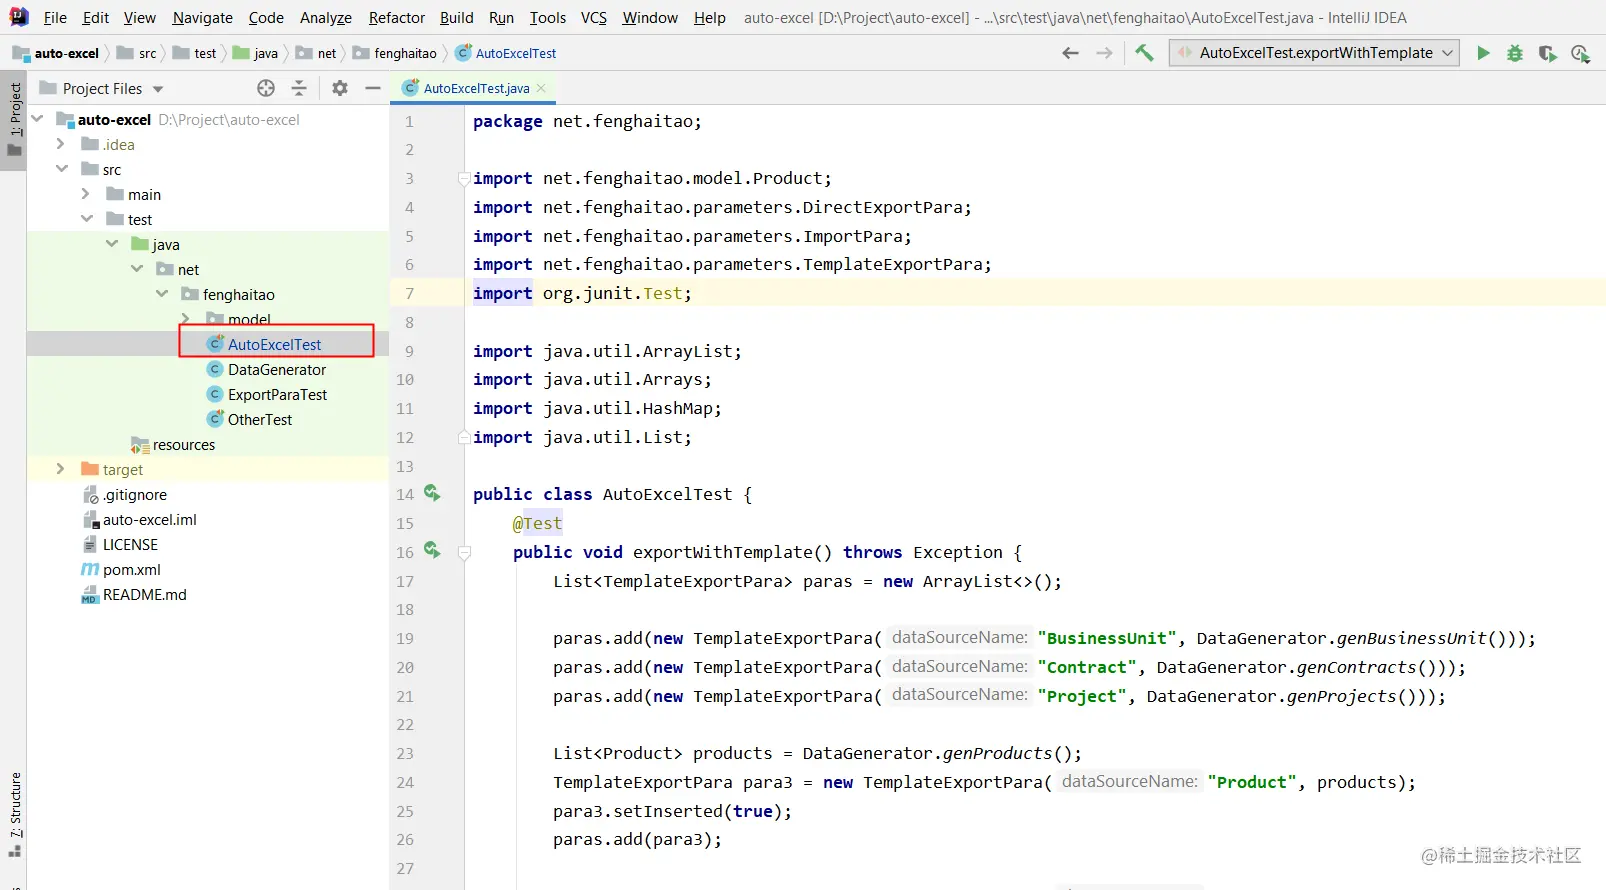Build project with hammer icon
This screenshot has width=1606, height=890.
click(1144, 53)
